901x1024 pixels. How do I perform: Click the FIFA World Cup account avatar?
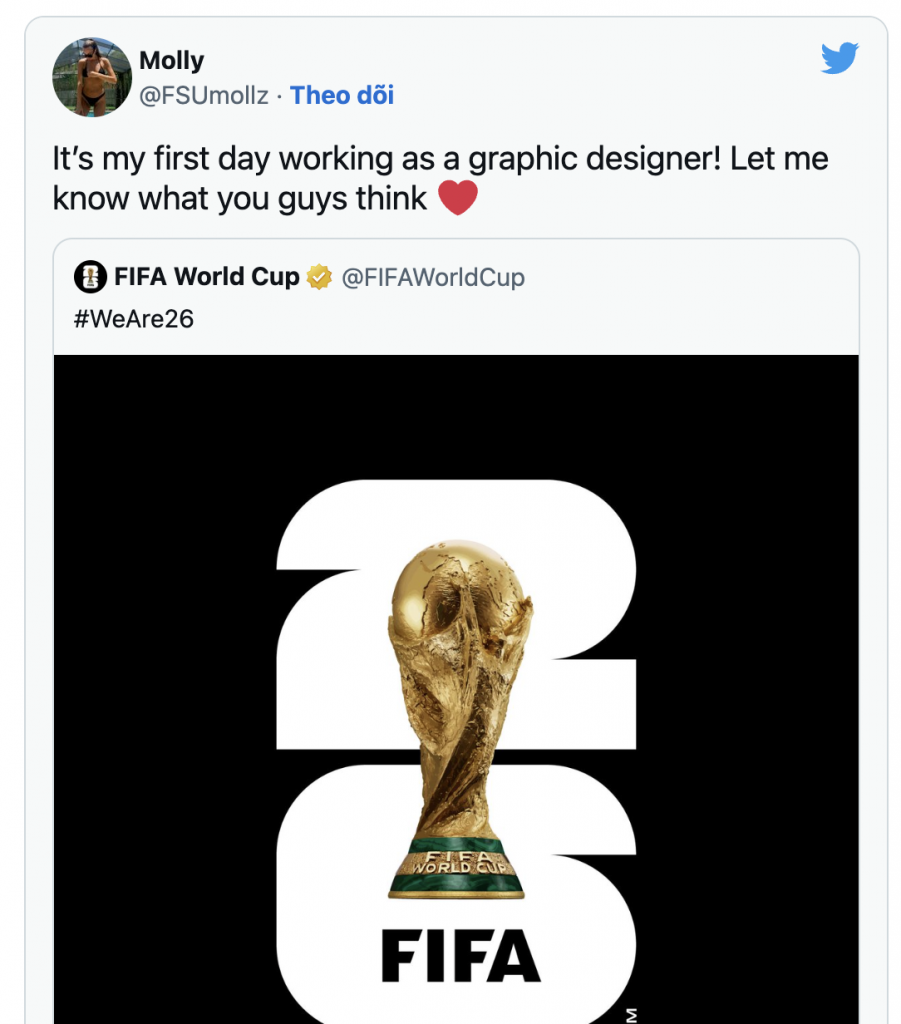click(92, 277)
